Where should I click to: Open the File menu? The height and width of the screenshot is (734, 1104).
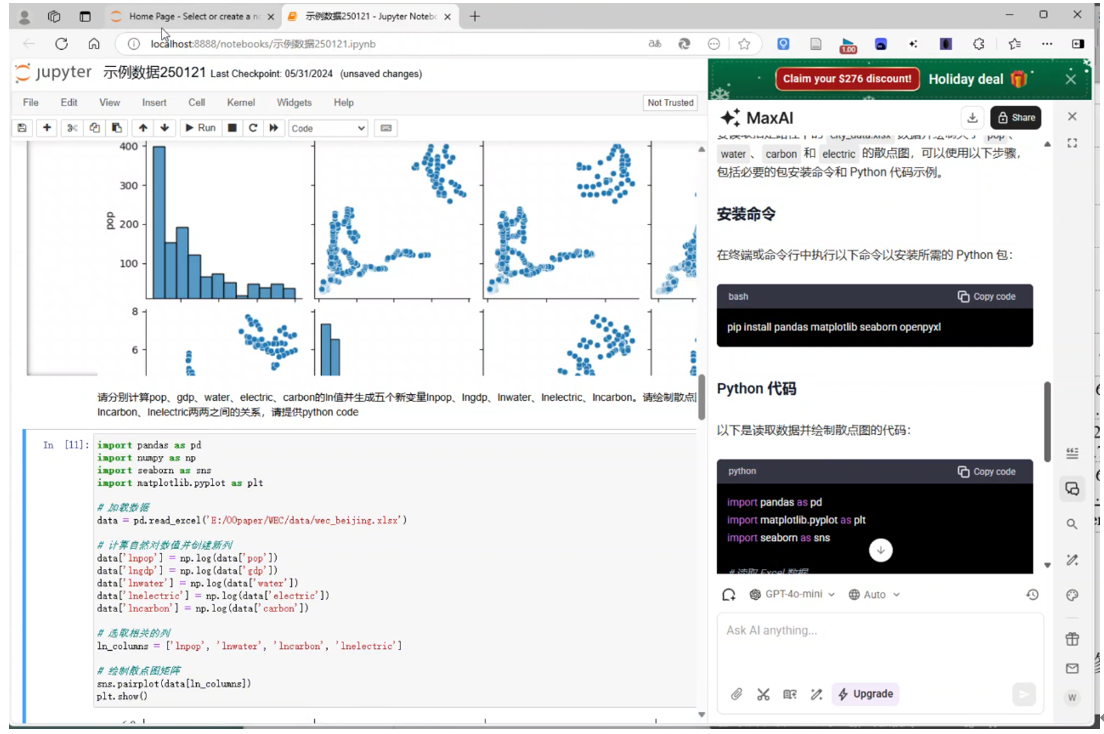pyautogui.click(x=30, y=103)
